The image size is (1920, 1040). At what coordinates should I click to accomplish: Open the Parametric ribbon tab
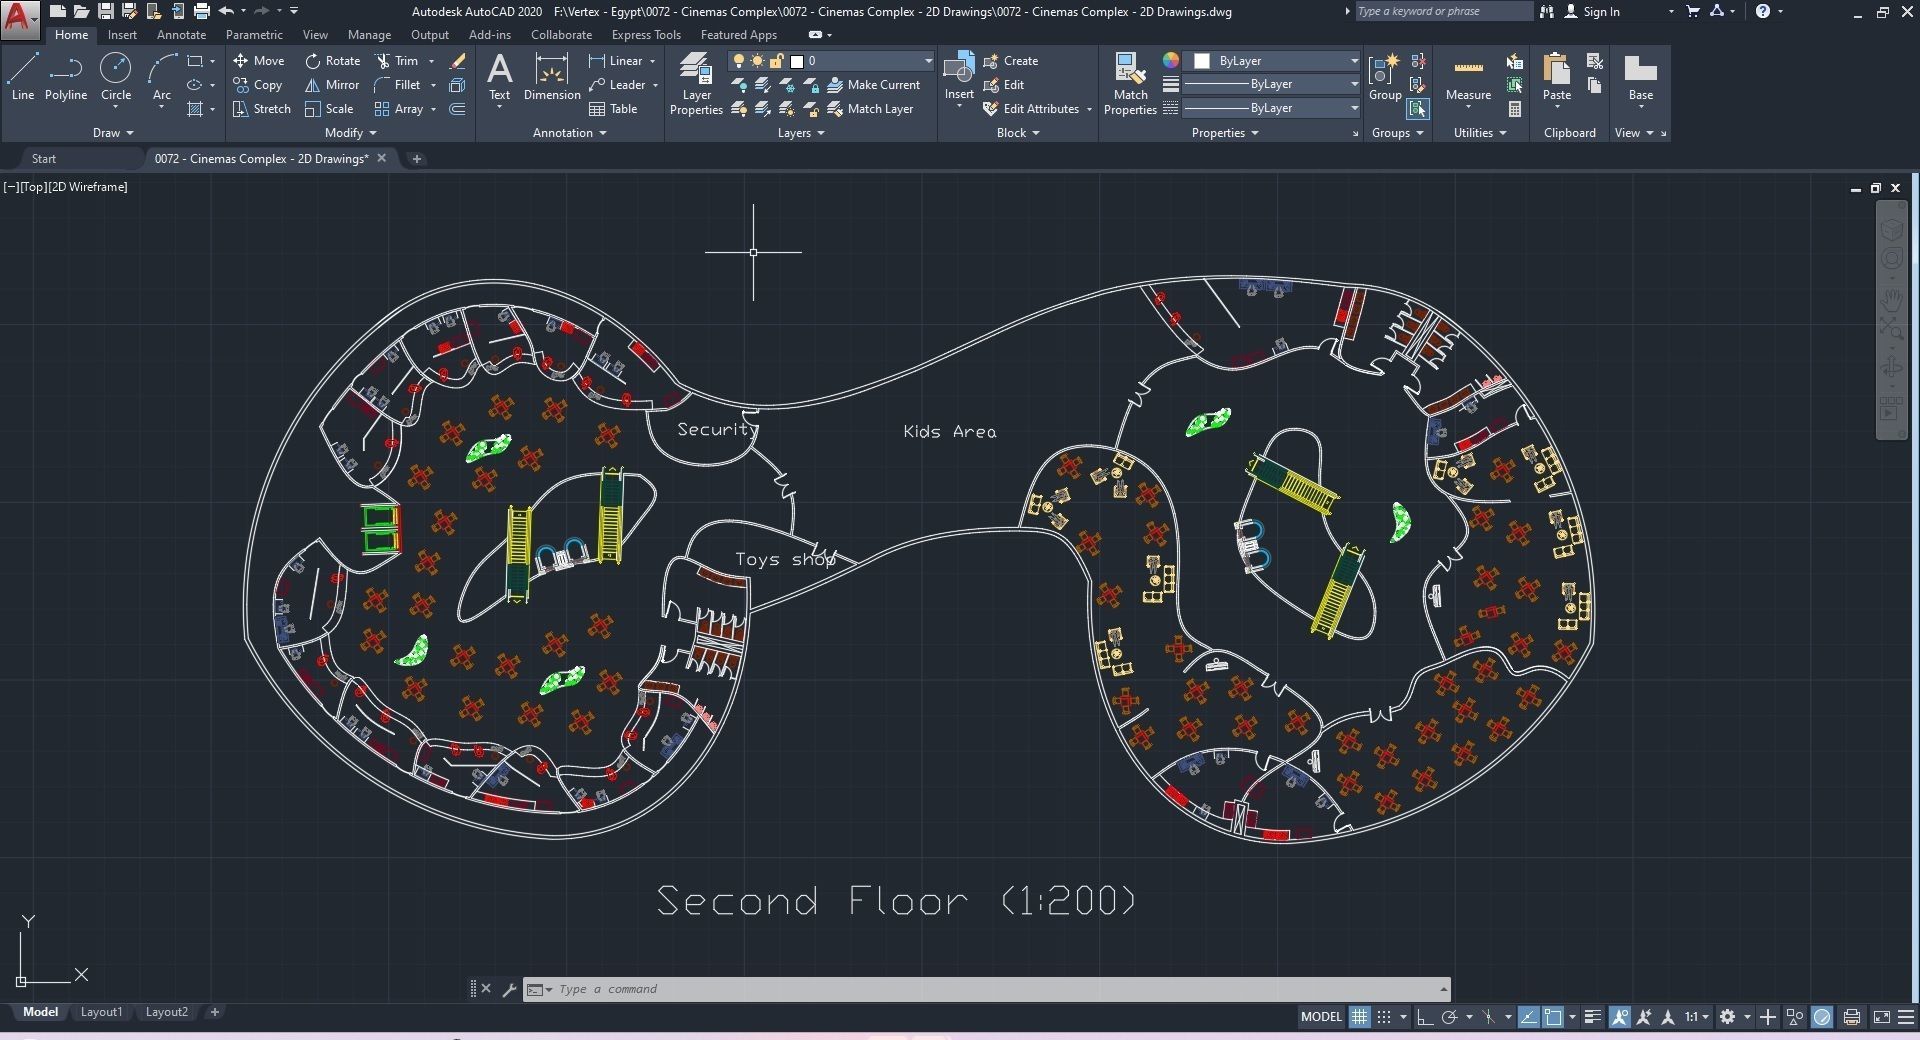pos(254,35)
